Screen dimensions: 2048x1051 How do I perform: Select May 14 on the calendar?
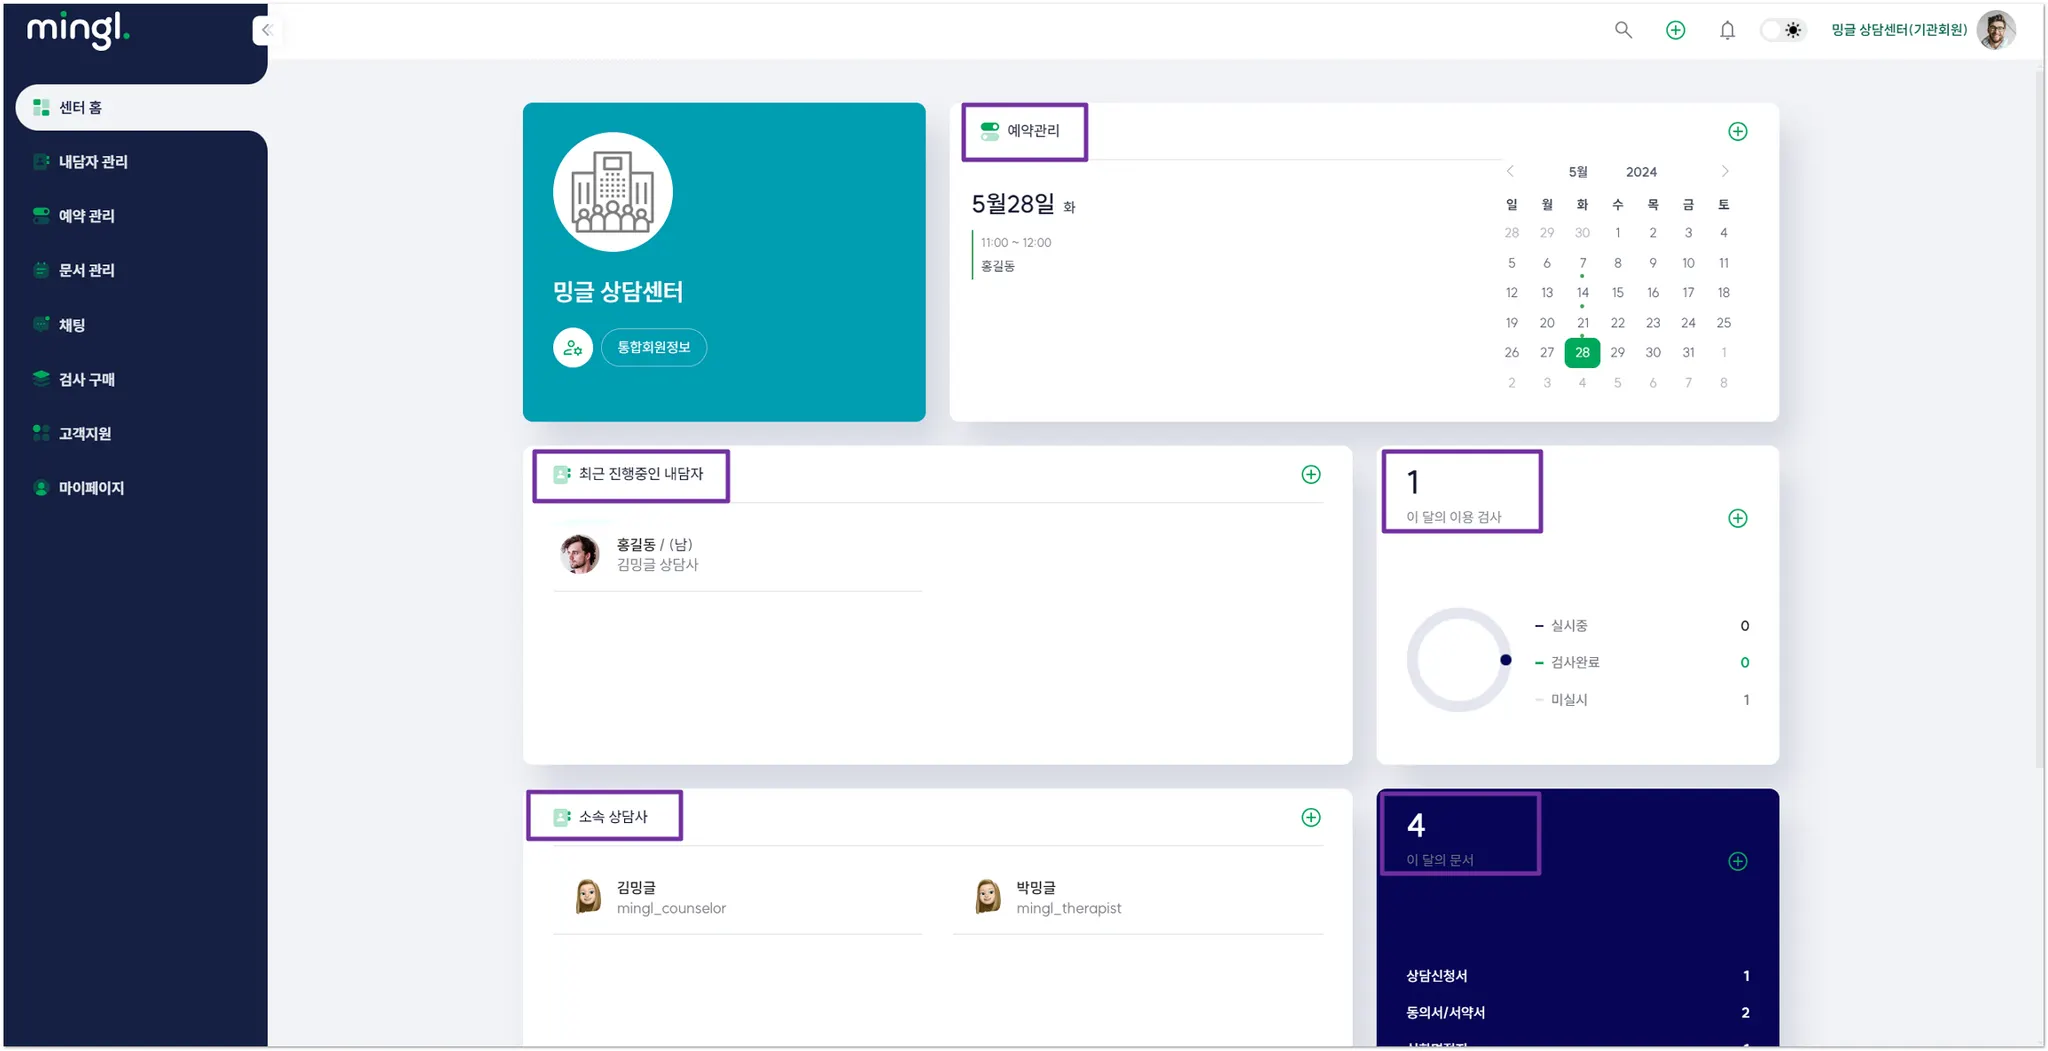[1582, 293]
